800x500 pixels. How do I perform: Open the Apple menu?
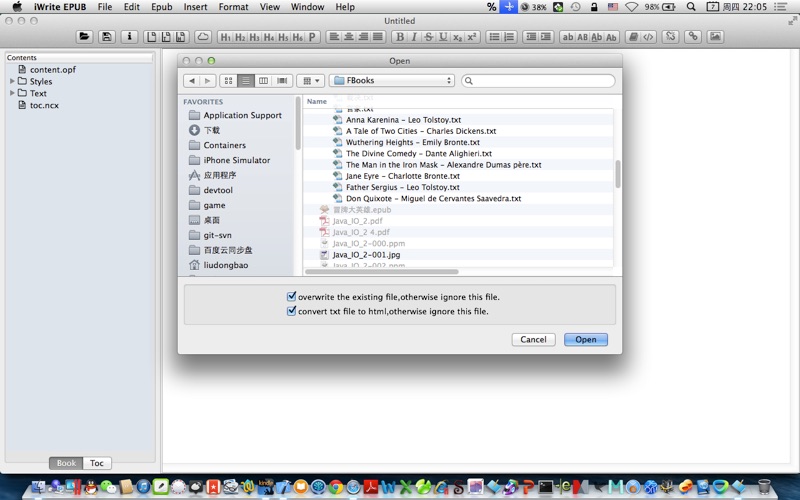[17, 7]
